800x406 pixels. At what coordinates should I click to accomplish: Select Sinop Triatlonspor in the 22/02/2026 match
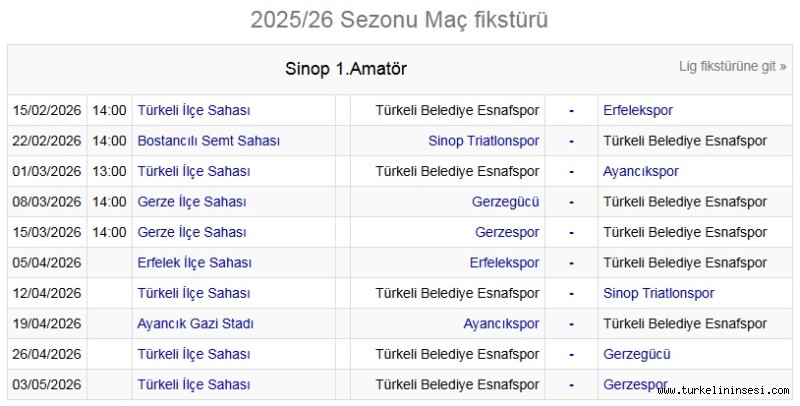point(483,141)
